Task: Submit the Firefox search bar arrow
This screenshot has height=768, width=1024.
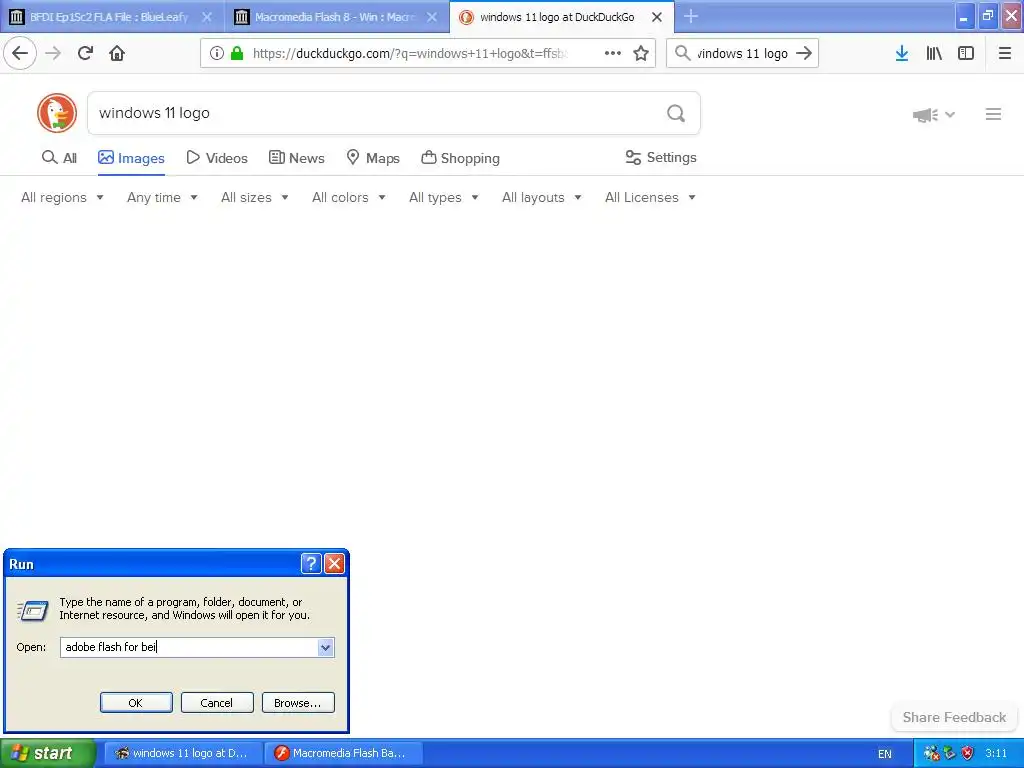Action: click(x=804, y=54)
